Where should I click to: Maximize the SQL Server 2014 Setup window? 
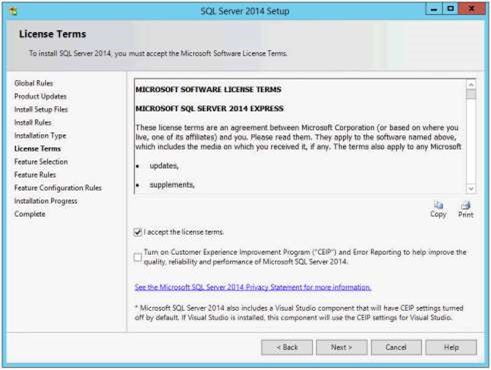(x=450, y=9)
